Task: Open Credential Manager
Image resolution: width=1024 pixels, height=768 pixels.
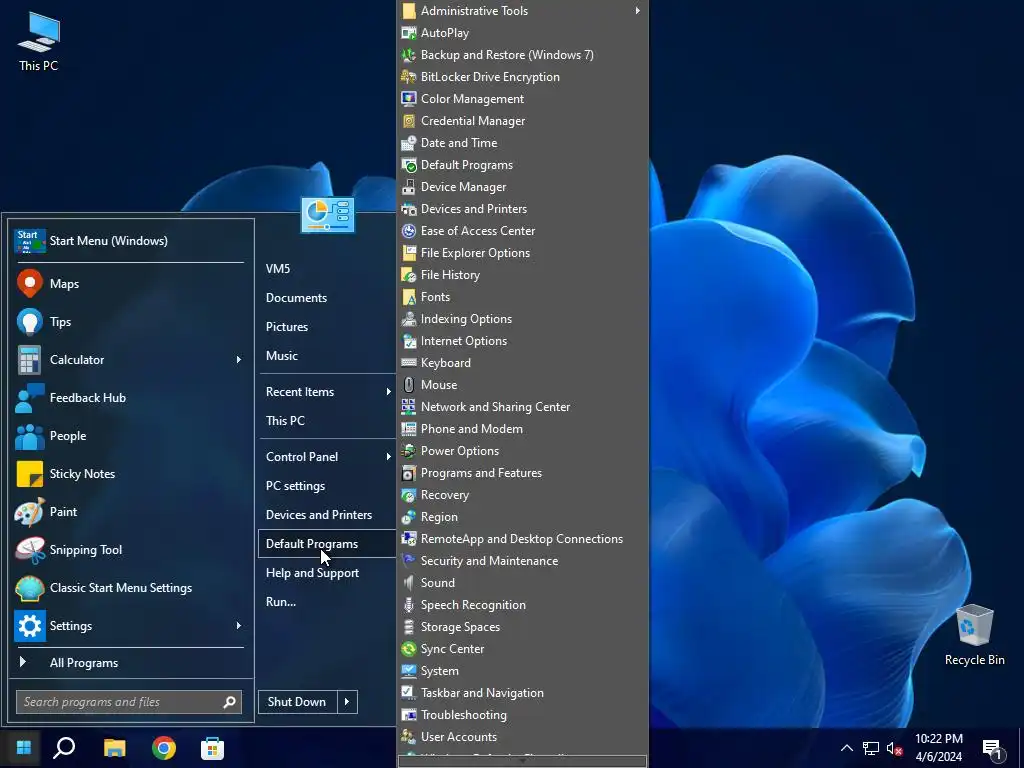Action: click(x=522, y=121)
